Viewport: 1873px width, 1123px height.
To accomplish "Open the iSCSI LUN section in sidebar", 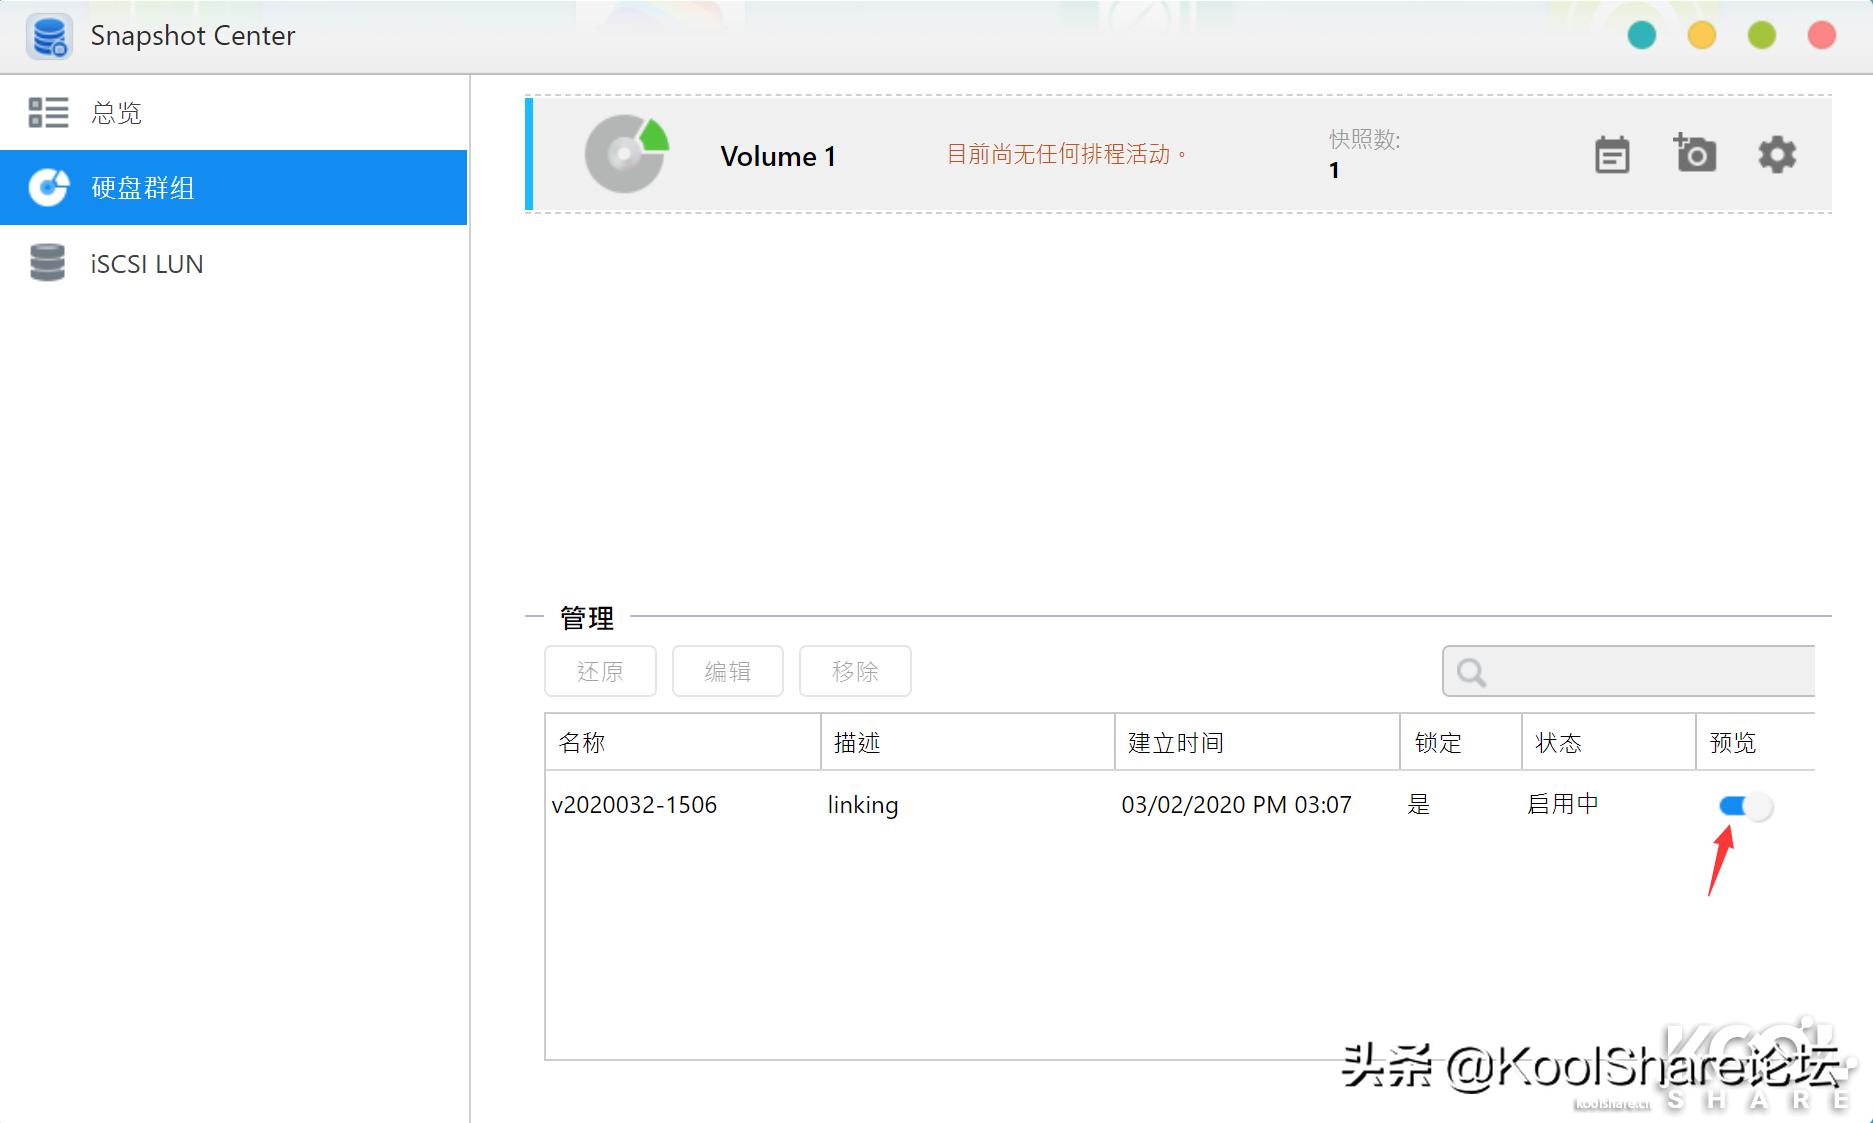I will click(x=47, y=263).
